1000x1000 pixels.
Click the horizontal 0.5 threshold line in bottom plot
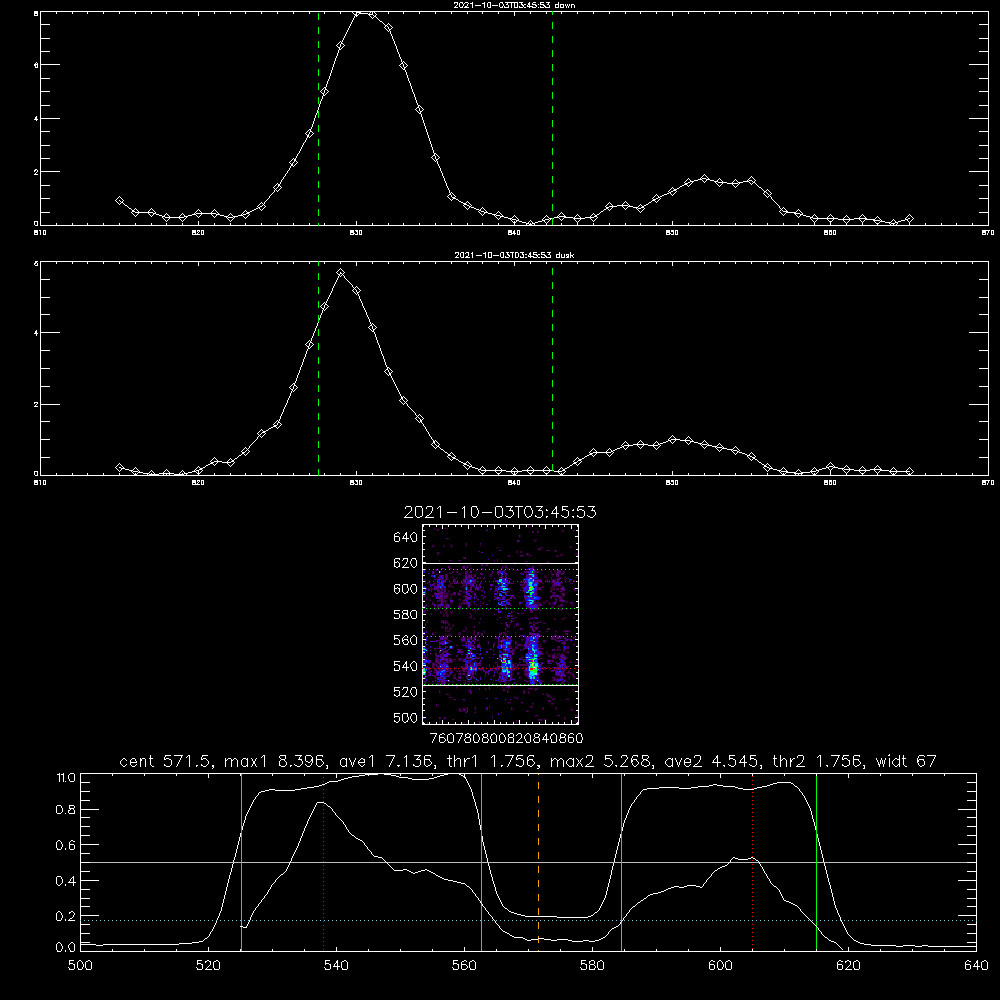[x=528, y=862]
